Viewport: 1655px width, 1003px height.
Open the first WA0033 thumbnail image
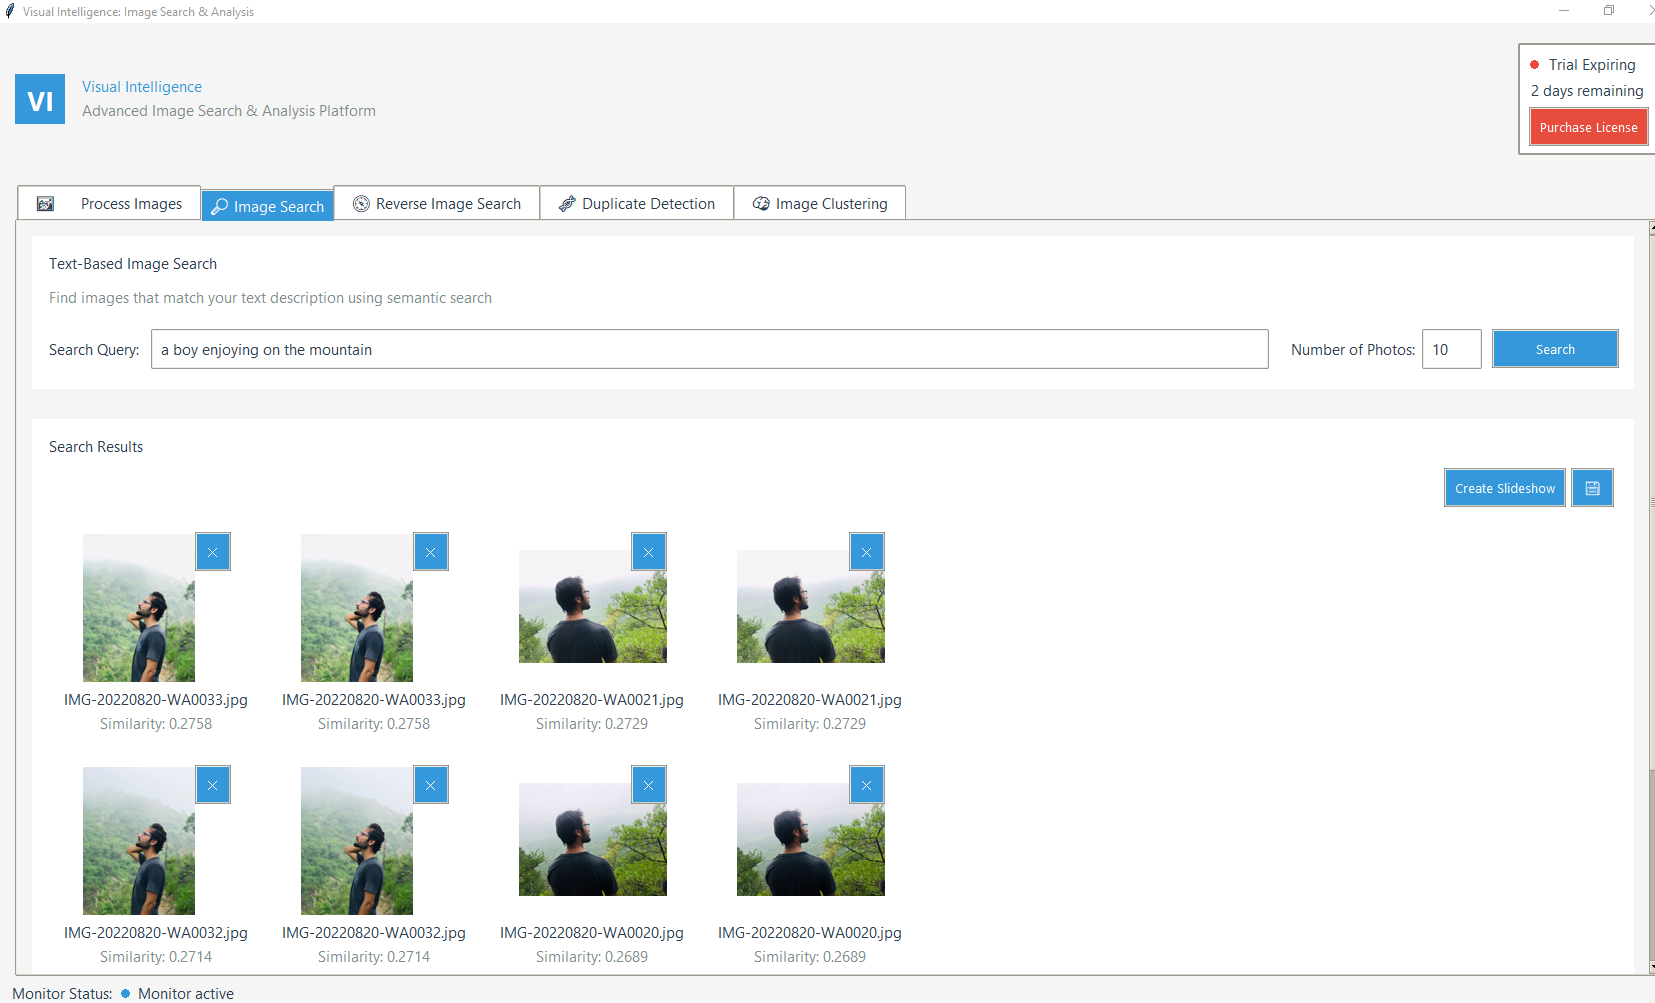[139, 608]
